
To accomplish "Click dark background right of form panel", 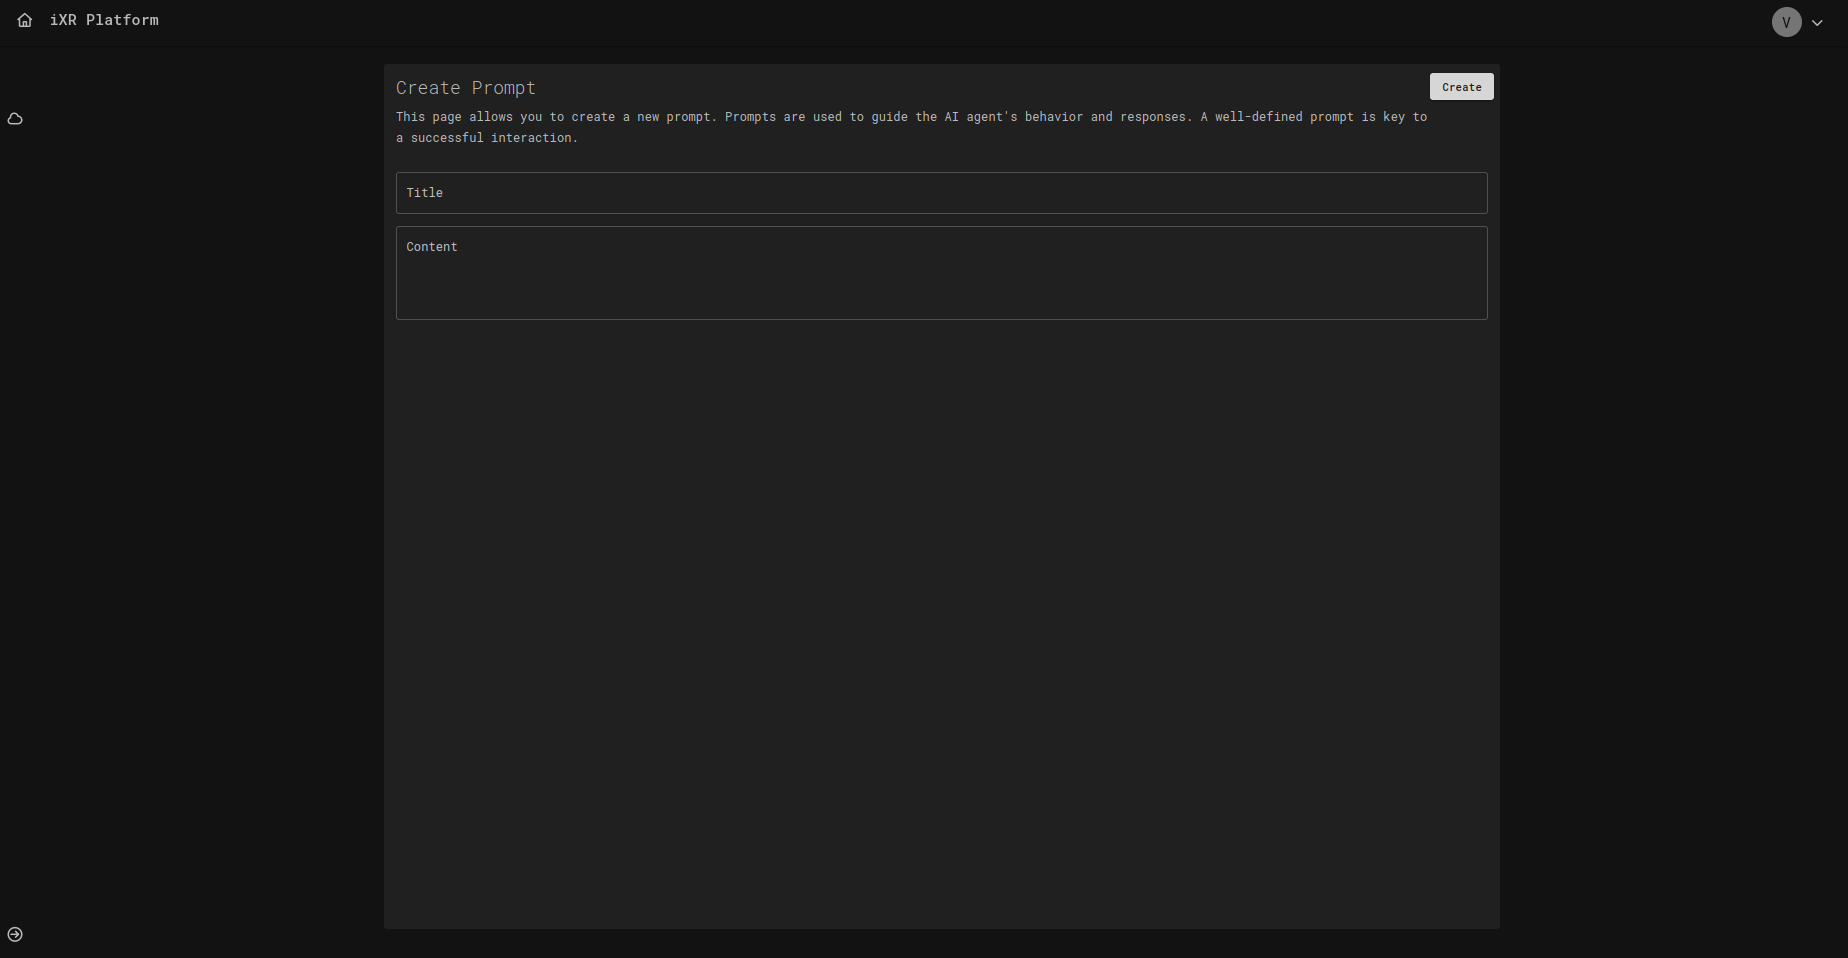I will [x=1670, y=500].
